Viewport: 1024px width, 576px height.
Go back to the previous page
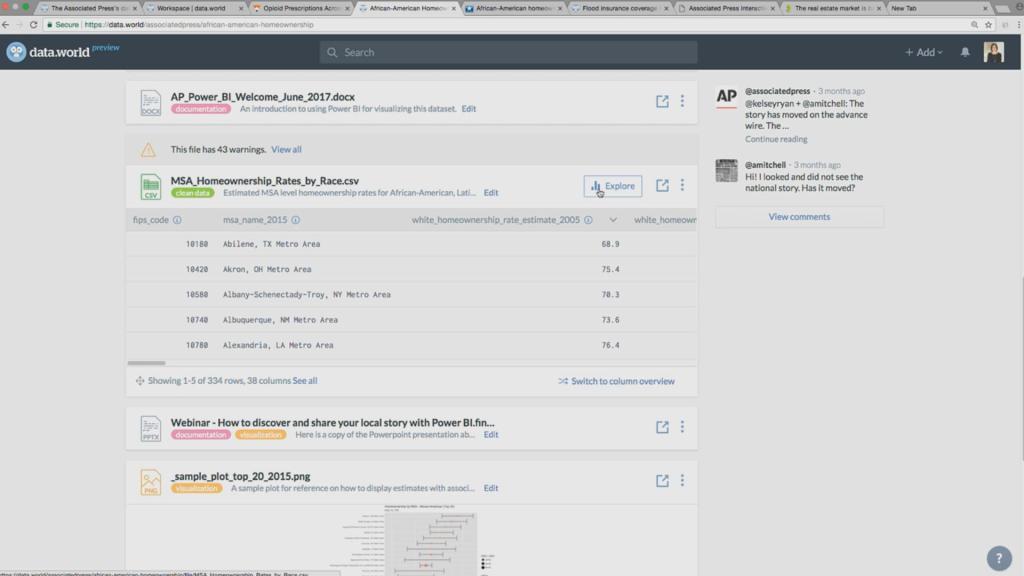tap(6, 25)
